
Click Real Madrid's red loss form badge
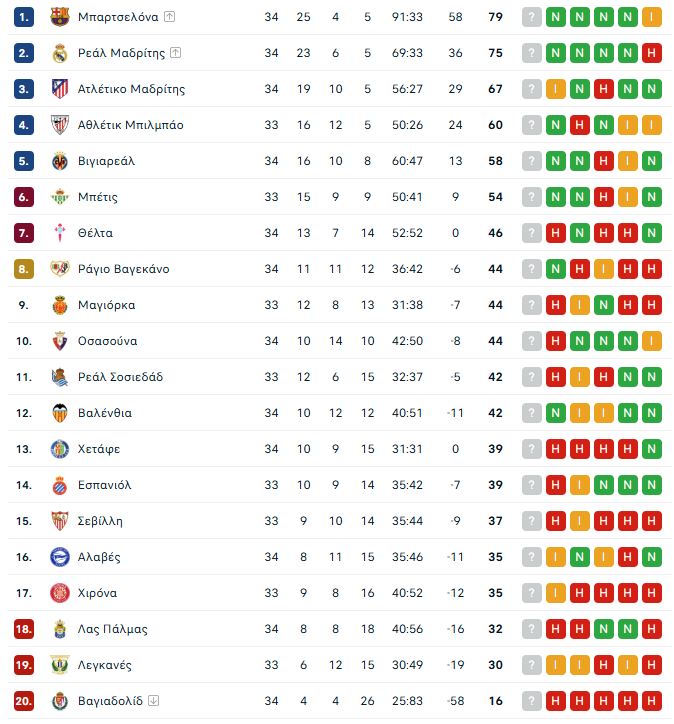click(652, 53)
